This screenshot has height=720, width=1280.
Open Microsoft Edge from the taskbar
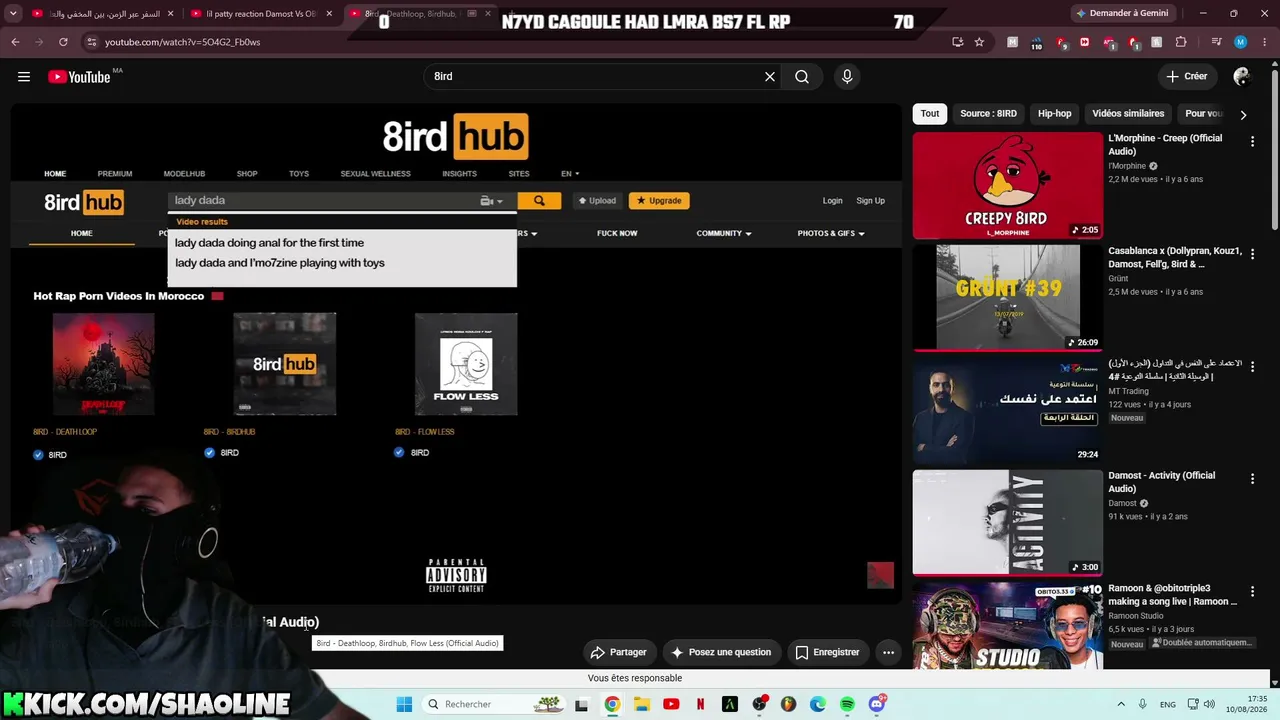(x=818, y=704)
